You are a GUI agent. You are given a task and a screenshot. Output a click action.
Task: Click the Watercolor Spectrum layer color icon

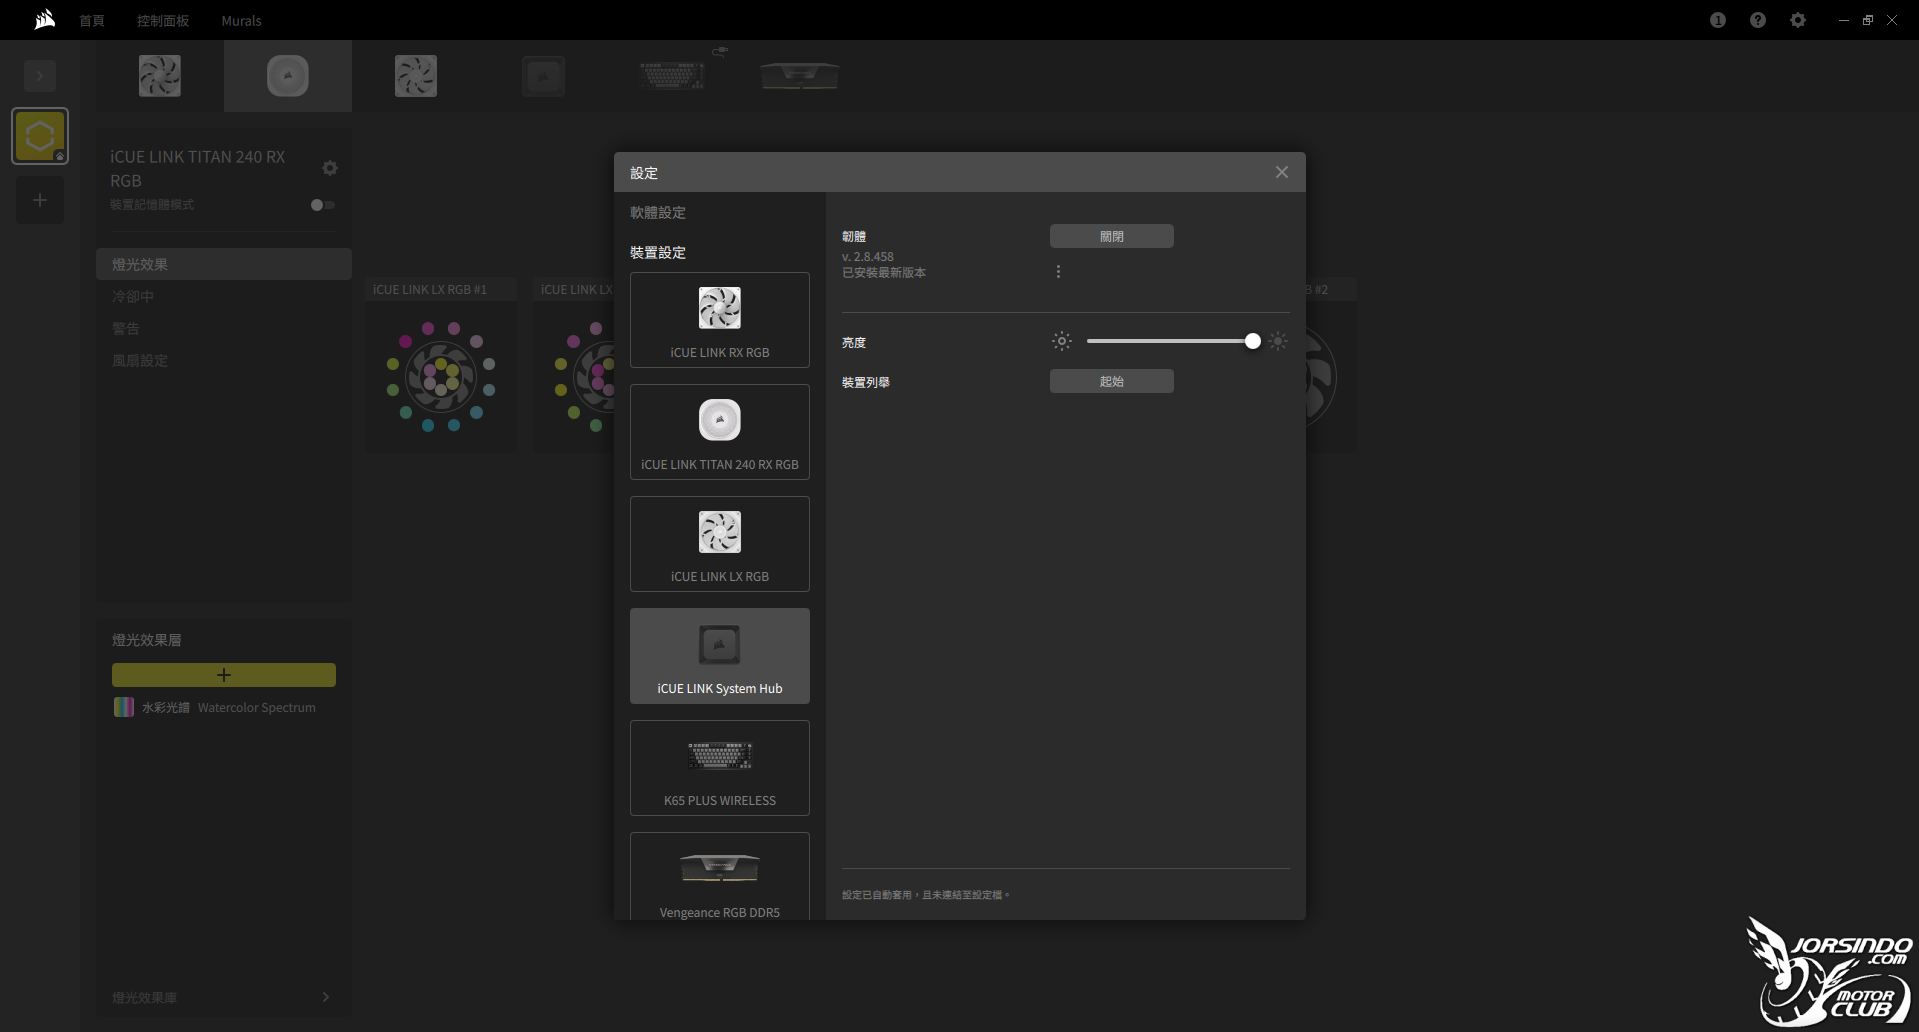click(124, 707)
